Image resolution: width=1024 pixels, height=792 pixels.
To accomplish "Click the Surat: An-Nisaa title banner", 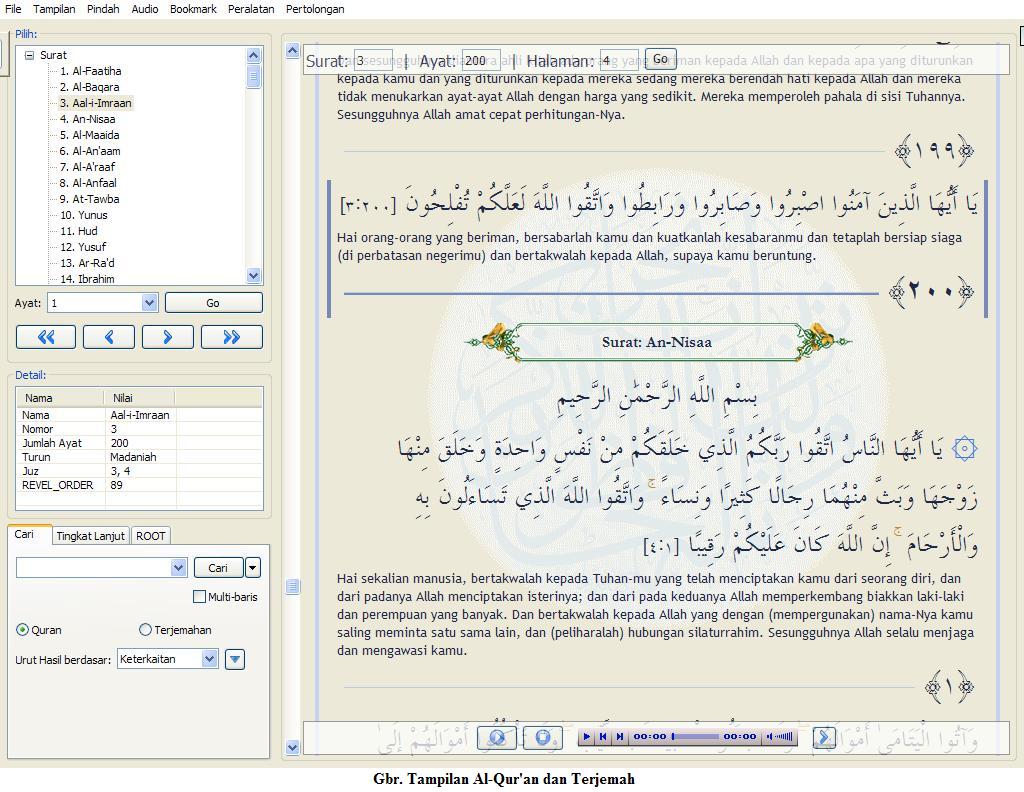I will [x=657, y=341].
